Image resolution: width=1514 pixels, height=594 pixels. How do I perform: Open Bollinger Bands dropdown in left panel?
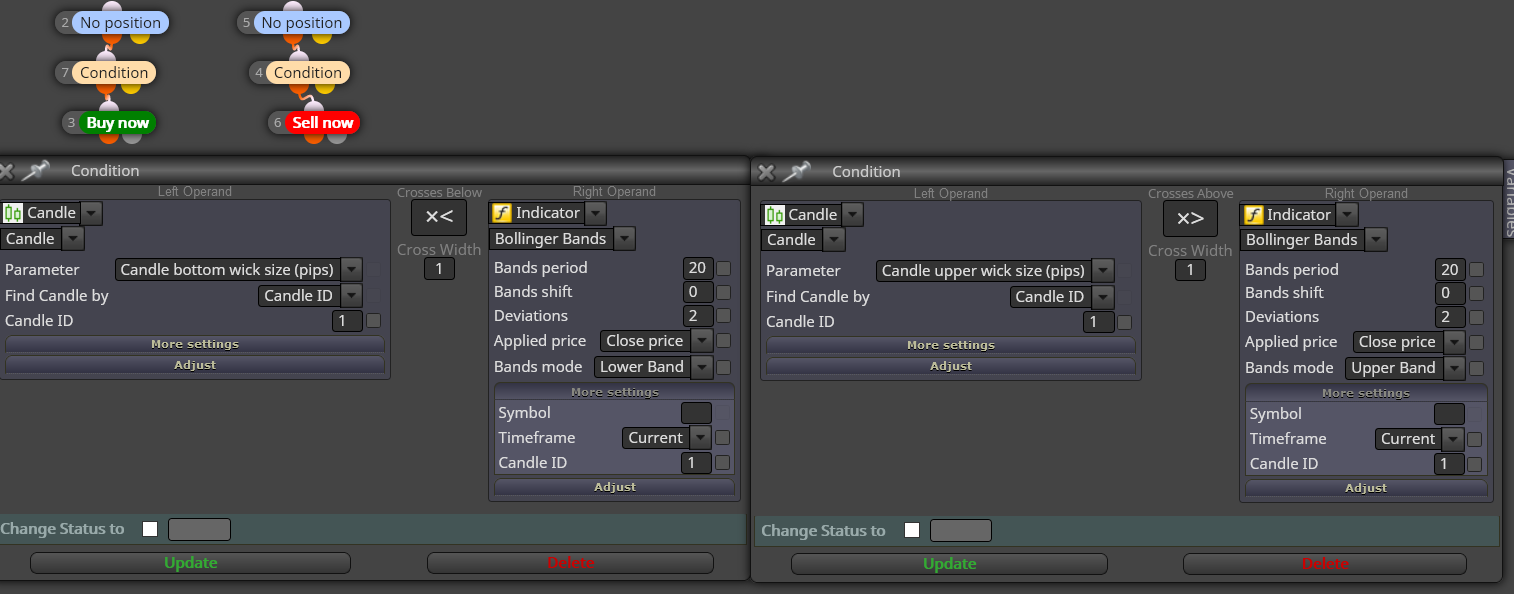625,238
